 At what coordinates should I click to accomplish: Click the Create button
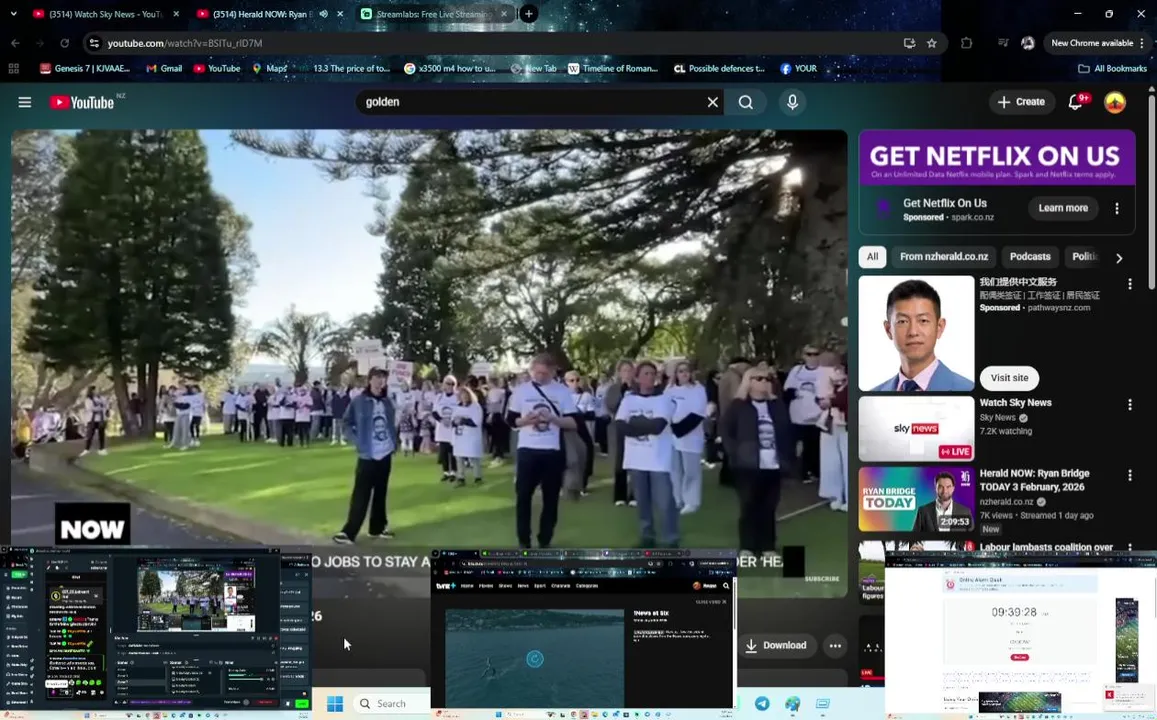click(1021, 102)
